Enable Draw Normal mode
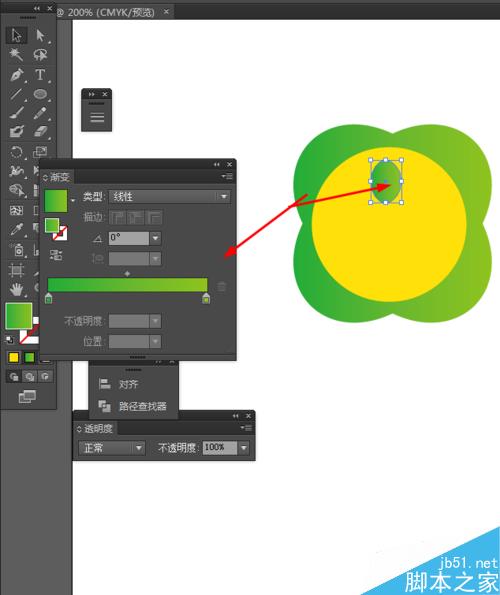500x595 pixels. pyautogui.click(x=14, y=377)
